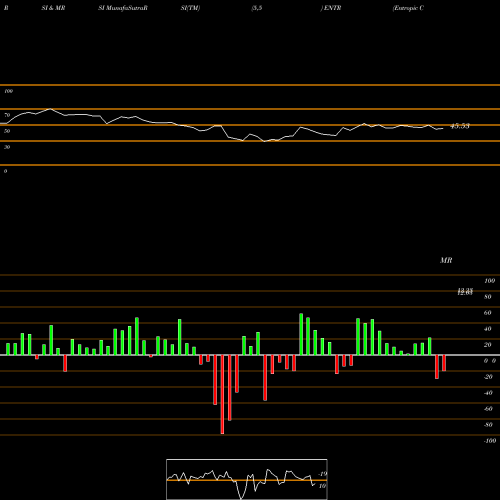
Task: Click the MR axis label -40
Action: [488, 393]
